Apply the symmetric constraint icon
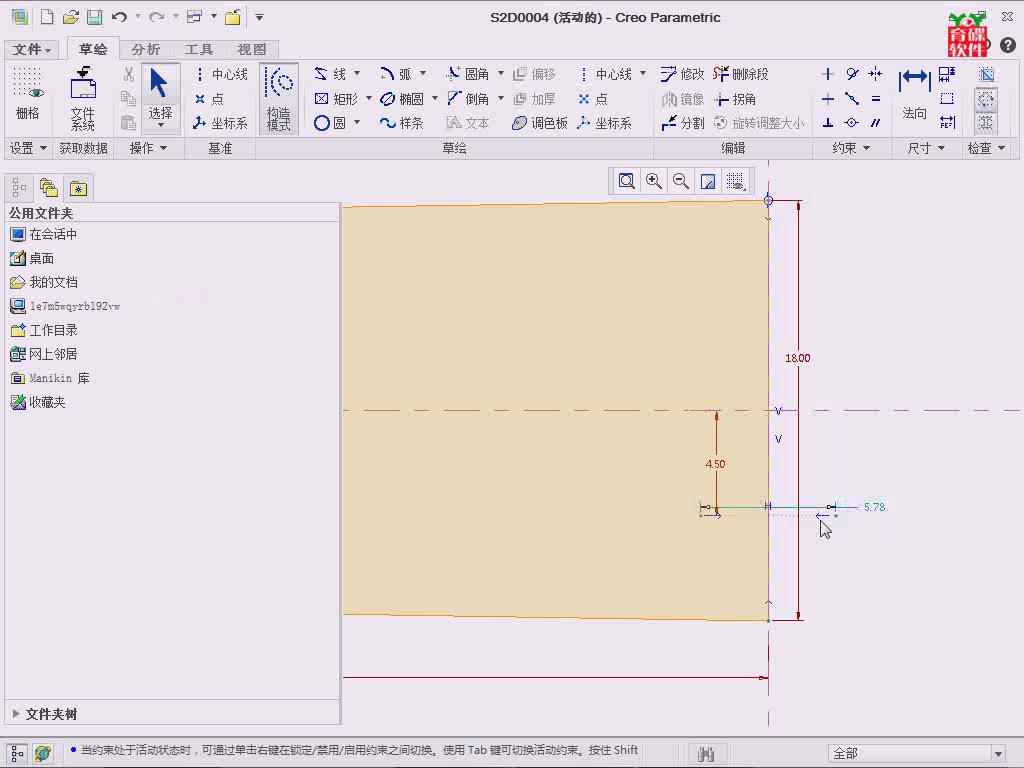Screen dimensions: 1024x768 875,74
